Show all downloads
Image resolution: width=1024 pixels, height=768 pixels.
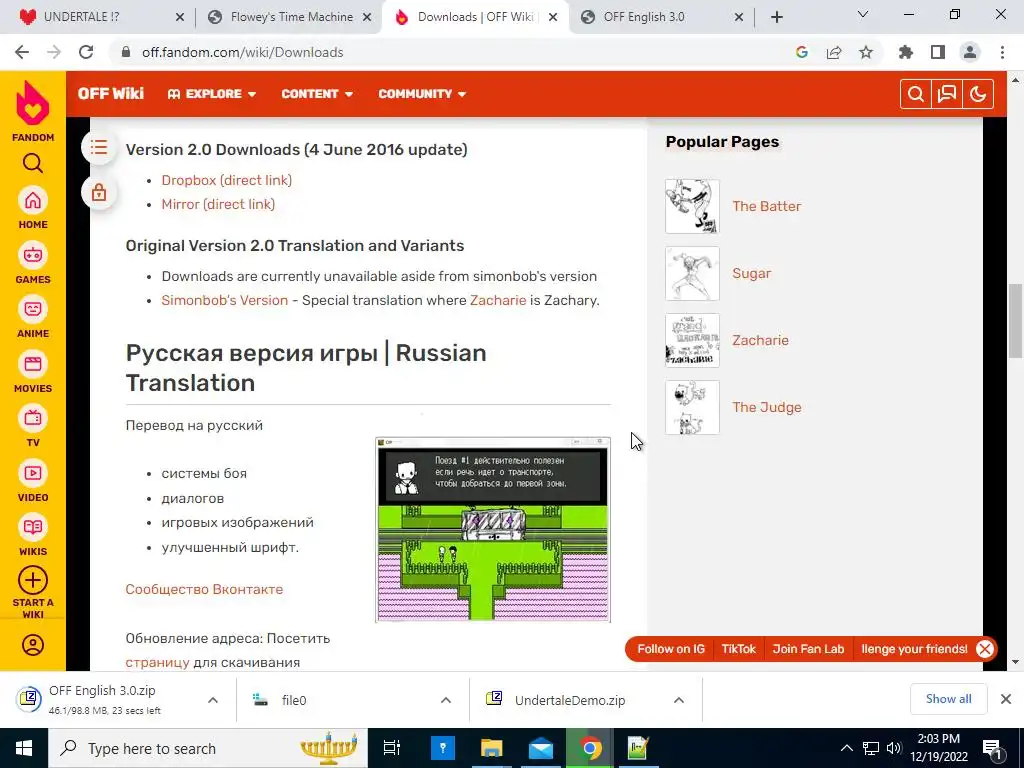(x=948, y=699)
